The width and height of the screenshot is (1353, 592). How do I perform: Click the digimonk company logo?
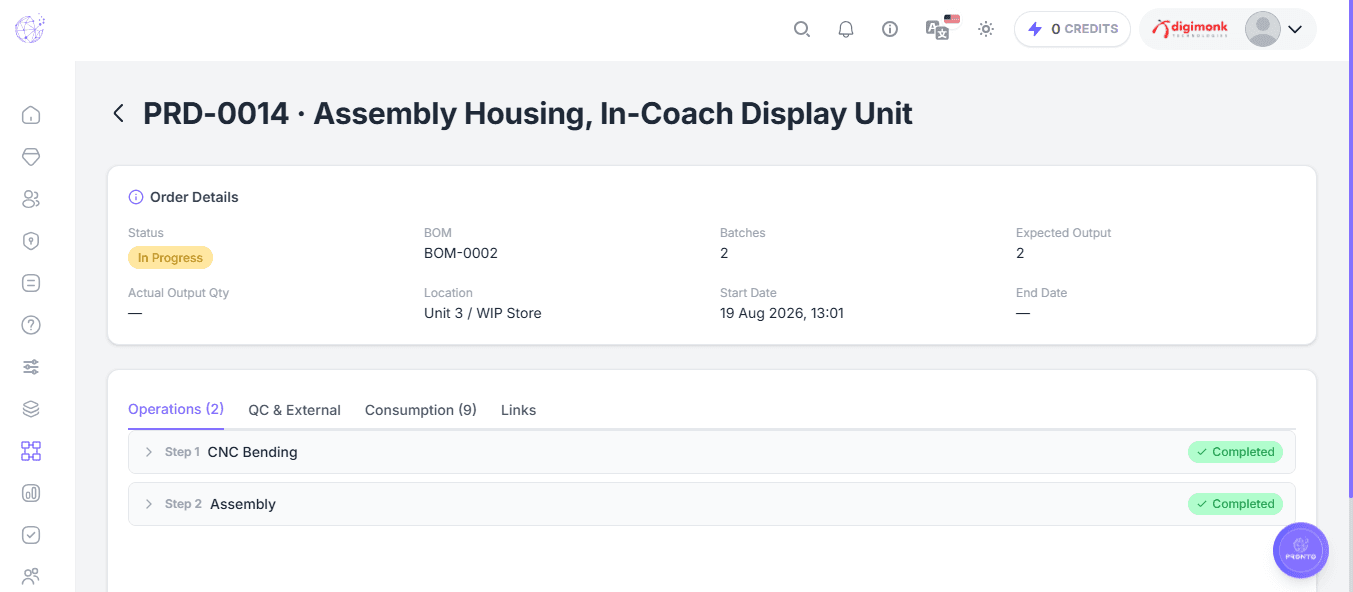[1190, 29]
